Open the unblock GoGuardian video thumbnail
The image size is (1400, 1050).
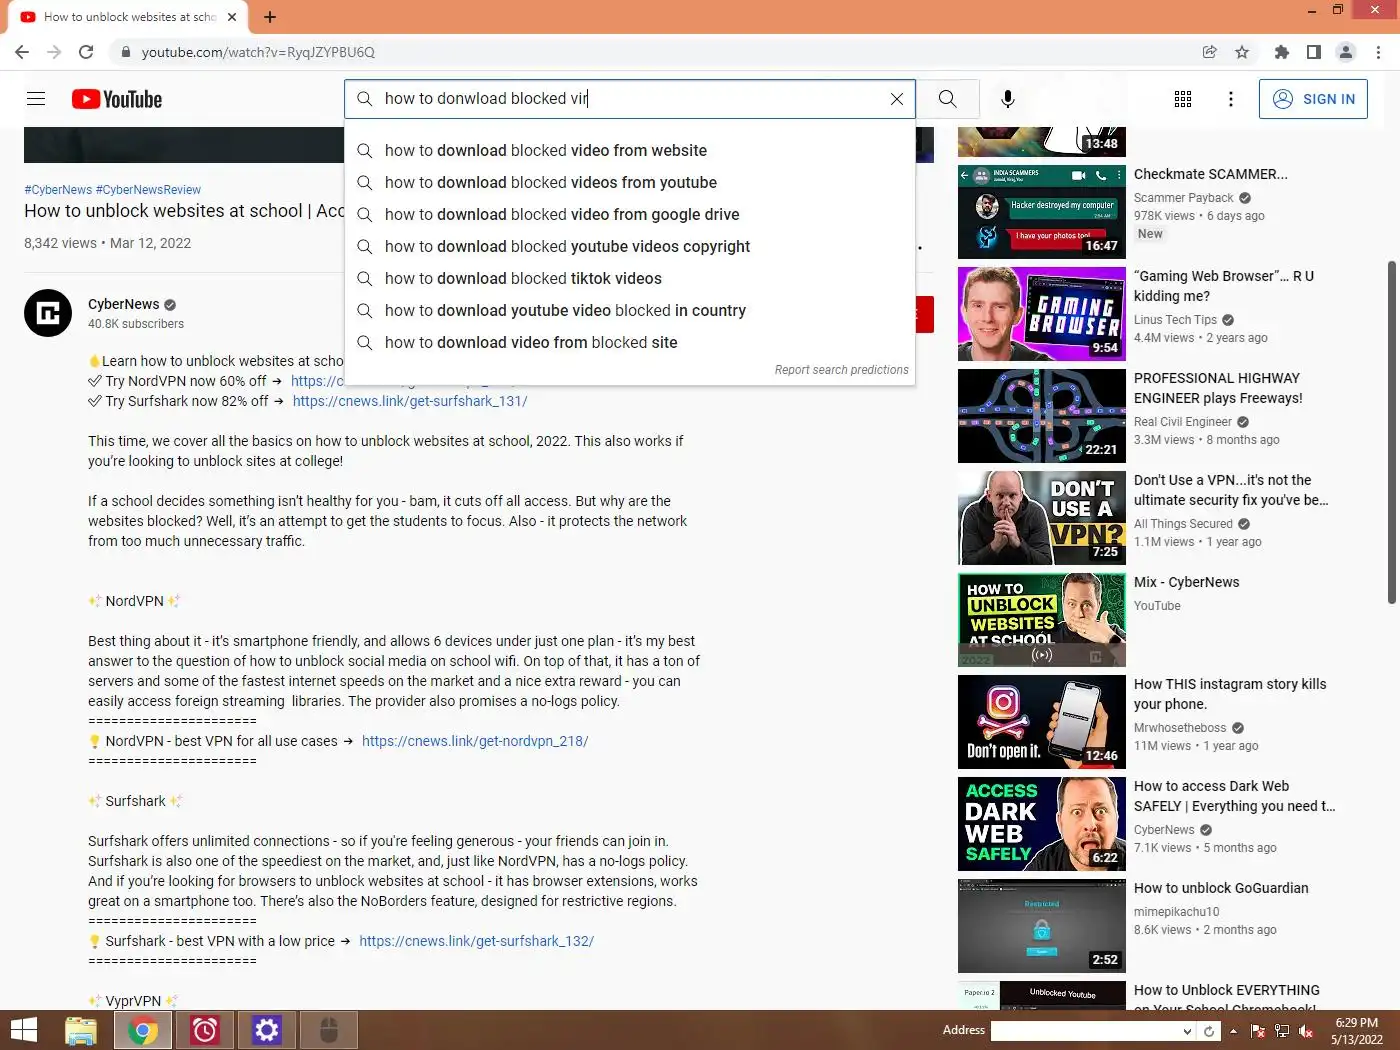1042,926
